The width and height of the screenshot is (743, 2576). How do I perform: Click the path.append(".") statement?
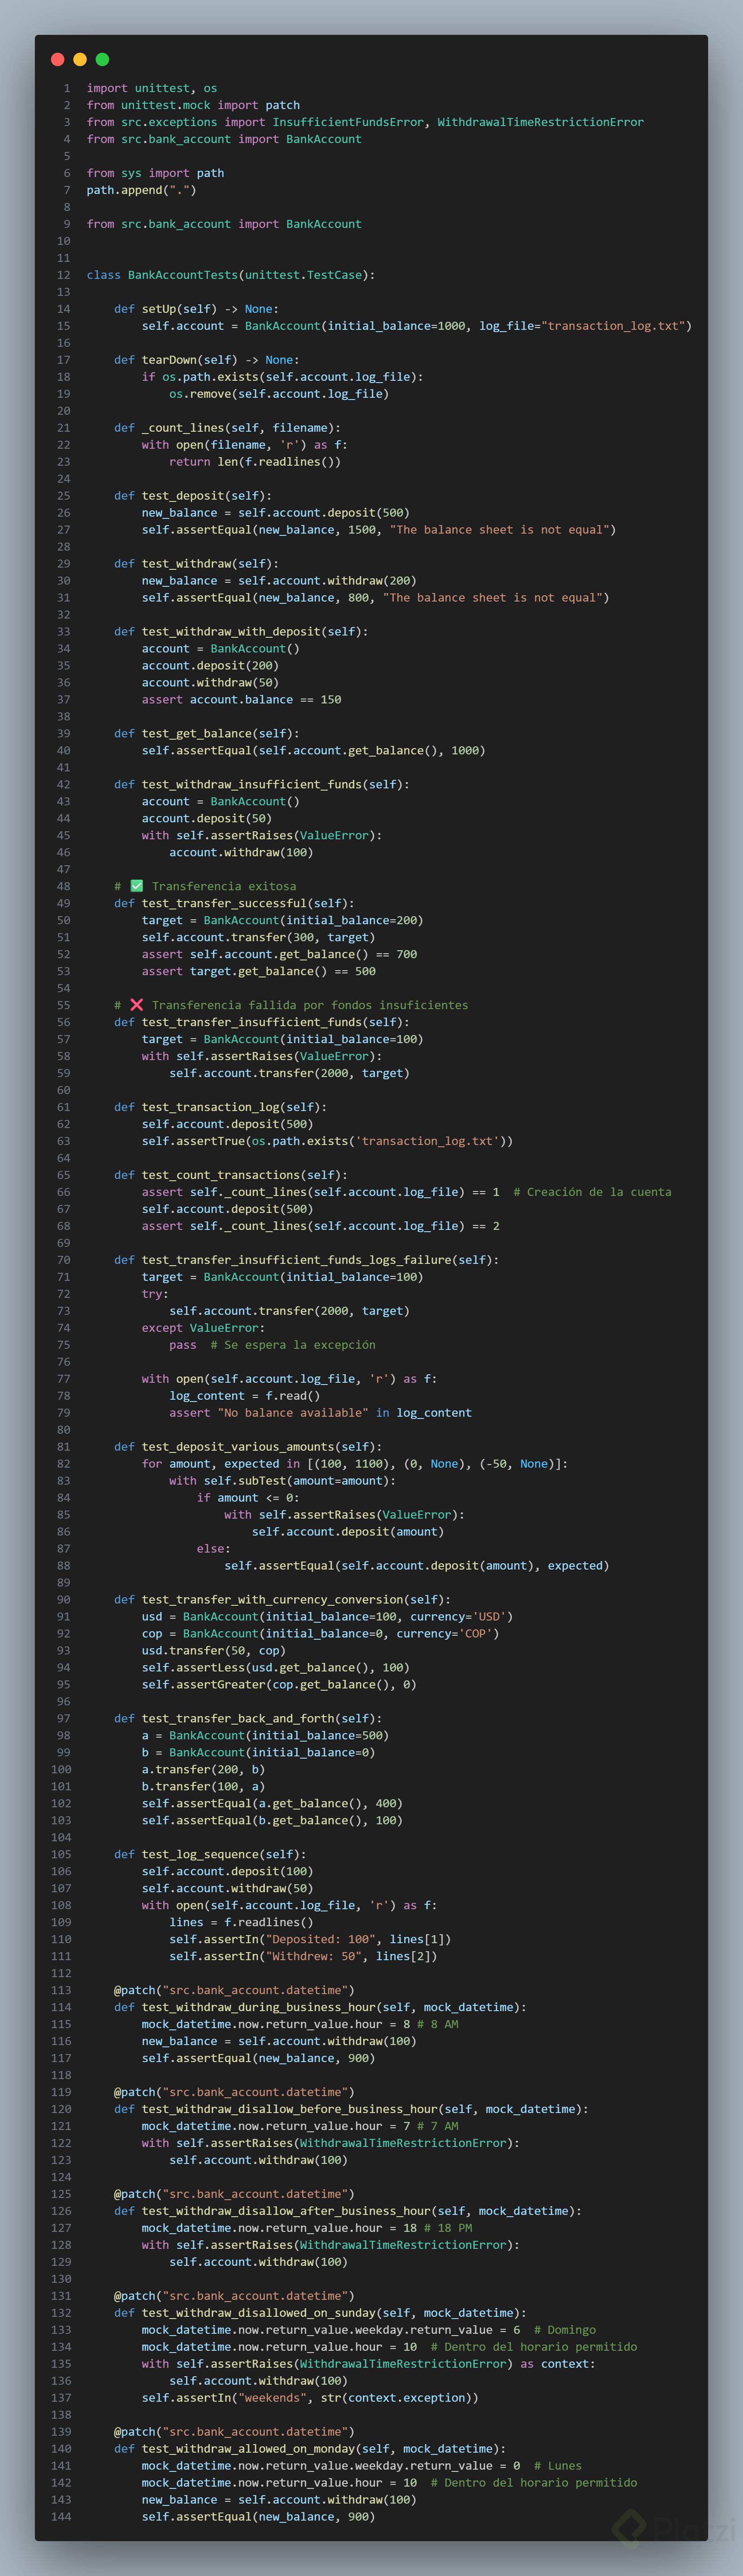(141, 190)
